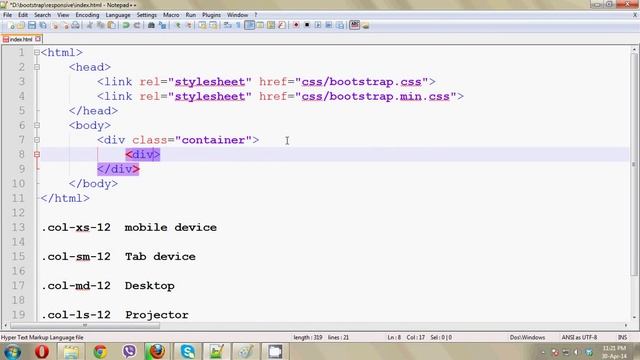Click 'Dos\Windows' line ending in the status bar
Viewport: 640px width, 360px height.
pyautogui.click(x=527, y=338)
